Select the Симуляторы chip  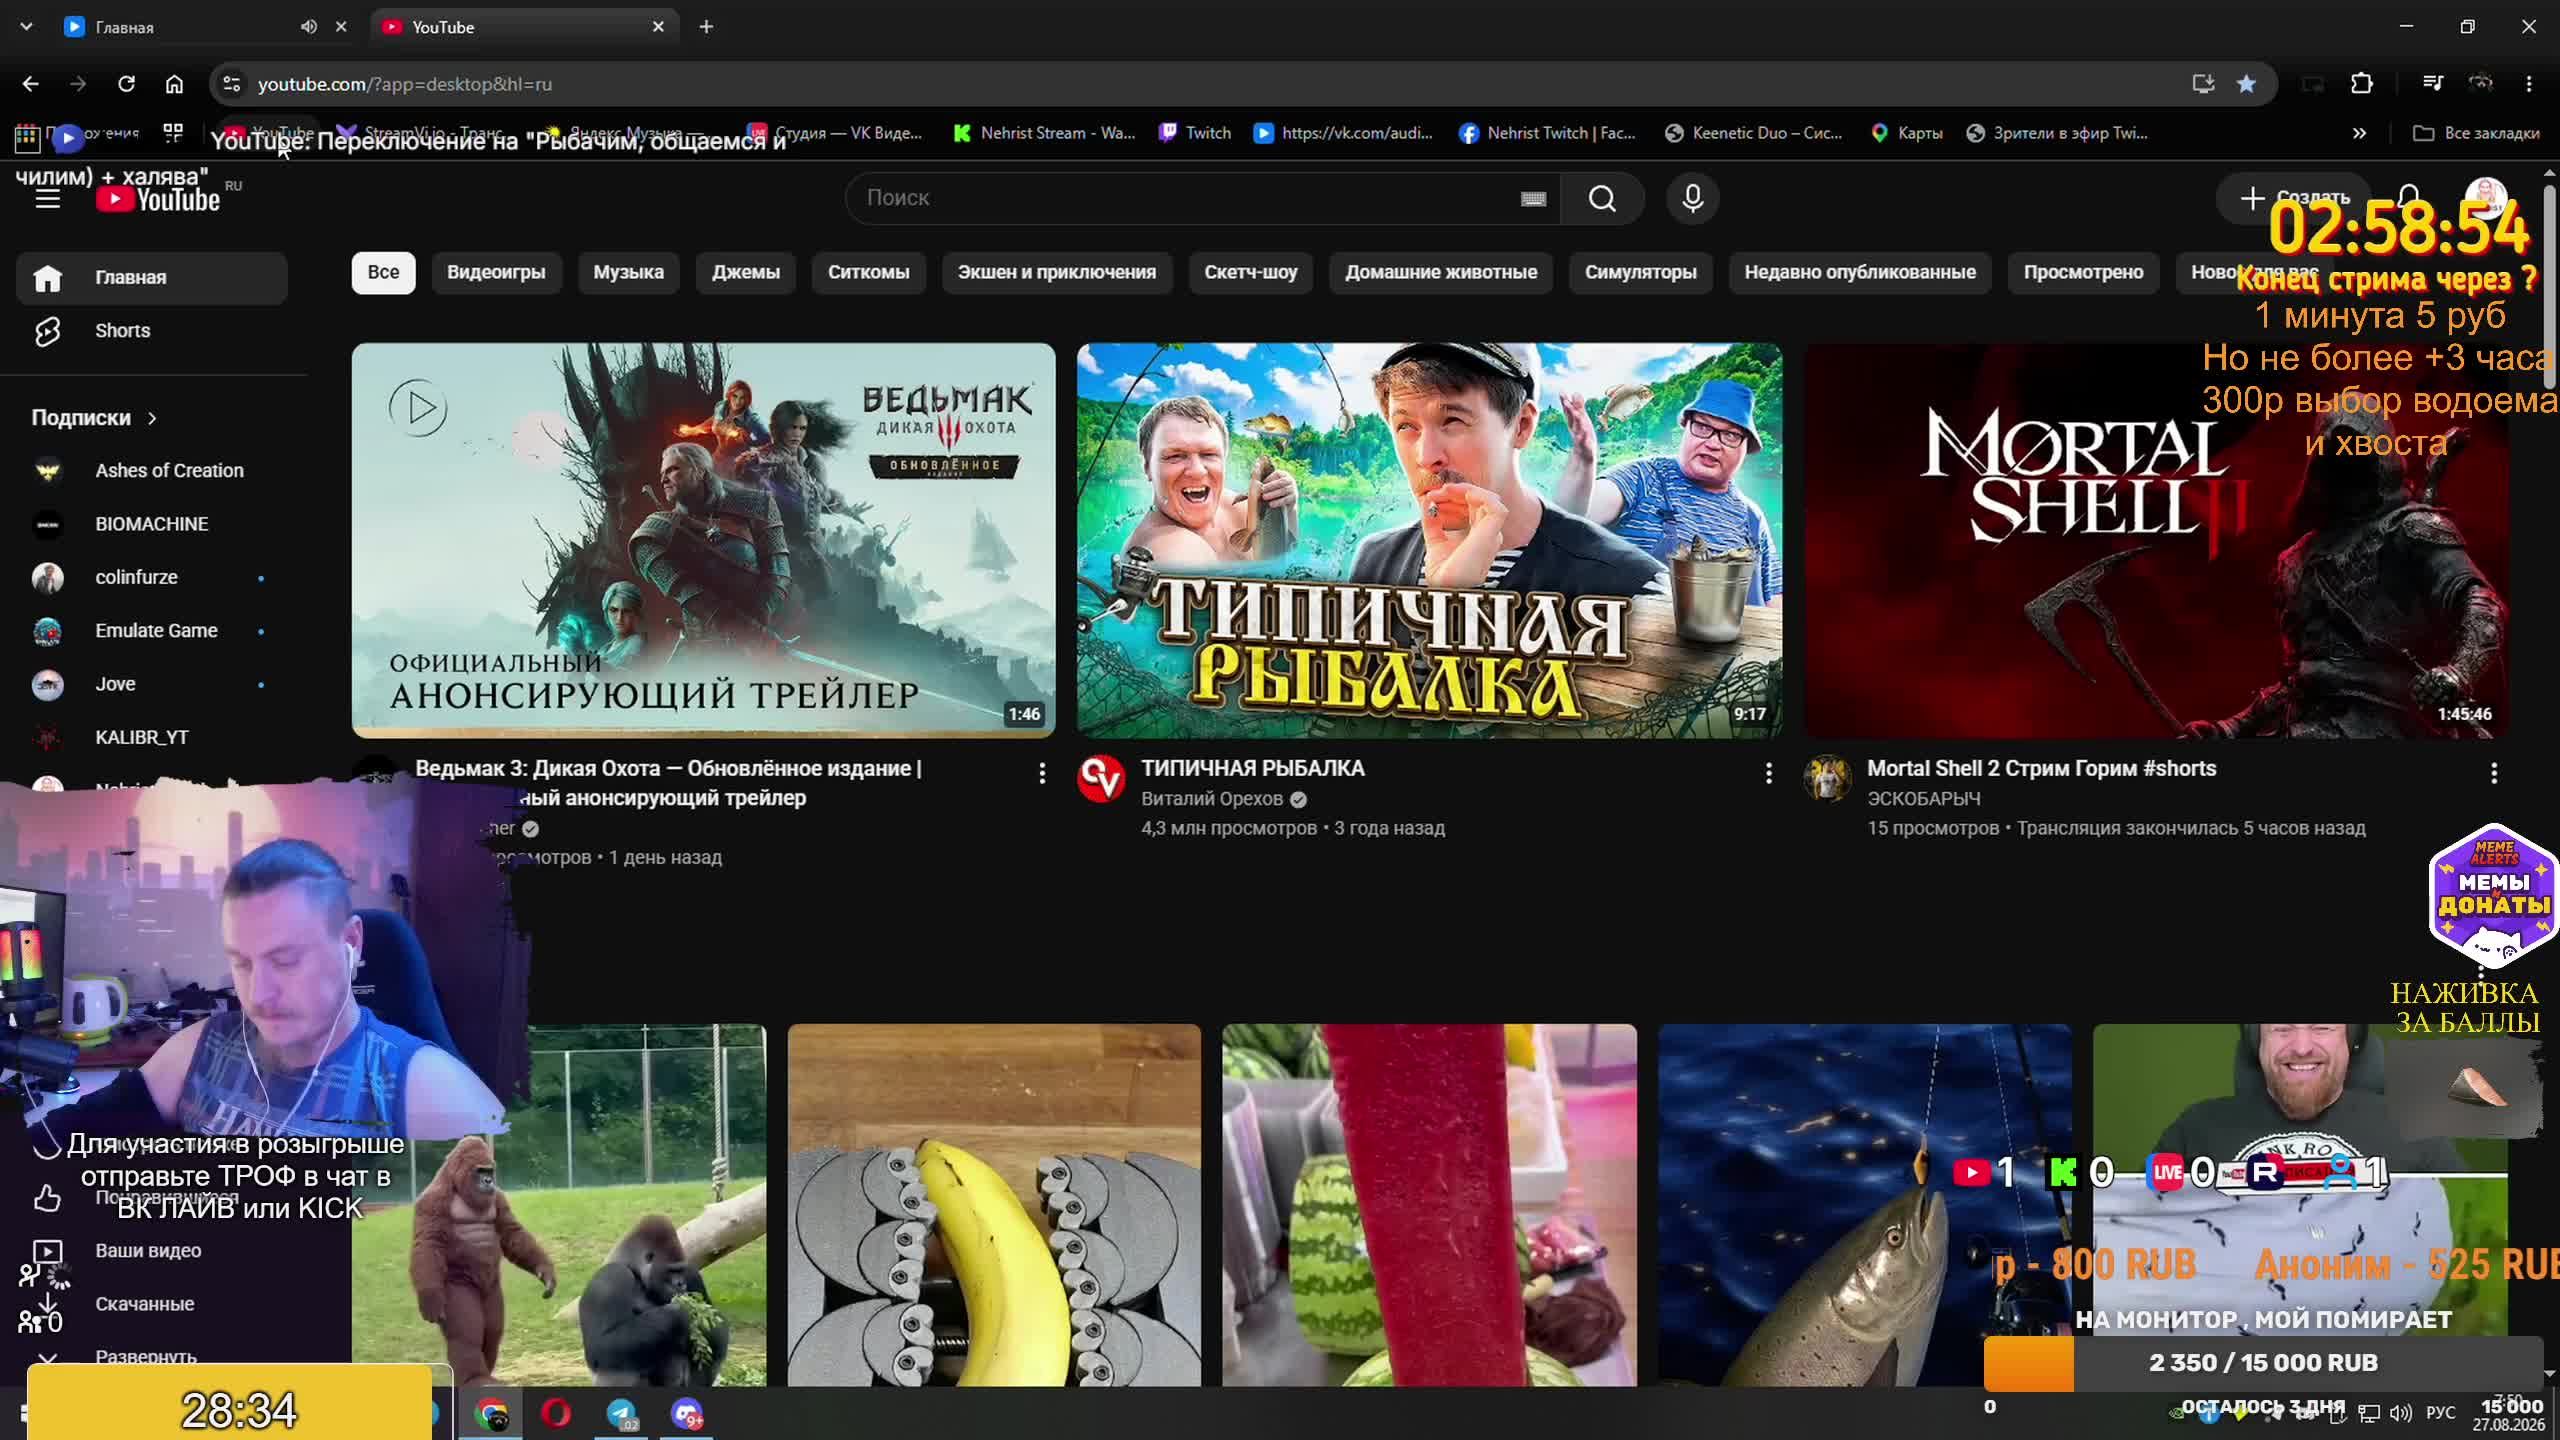(x=1640, y=273)
